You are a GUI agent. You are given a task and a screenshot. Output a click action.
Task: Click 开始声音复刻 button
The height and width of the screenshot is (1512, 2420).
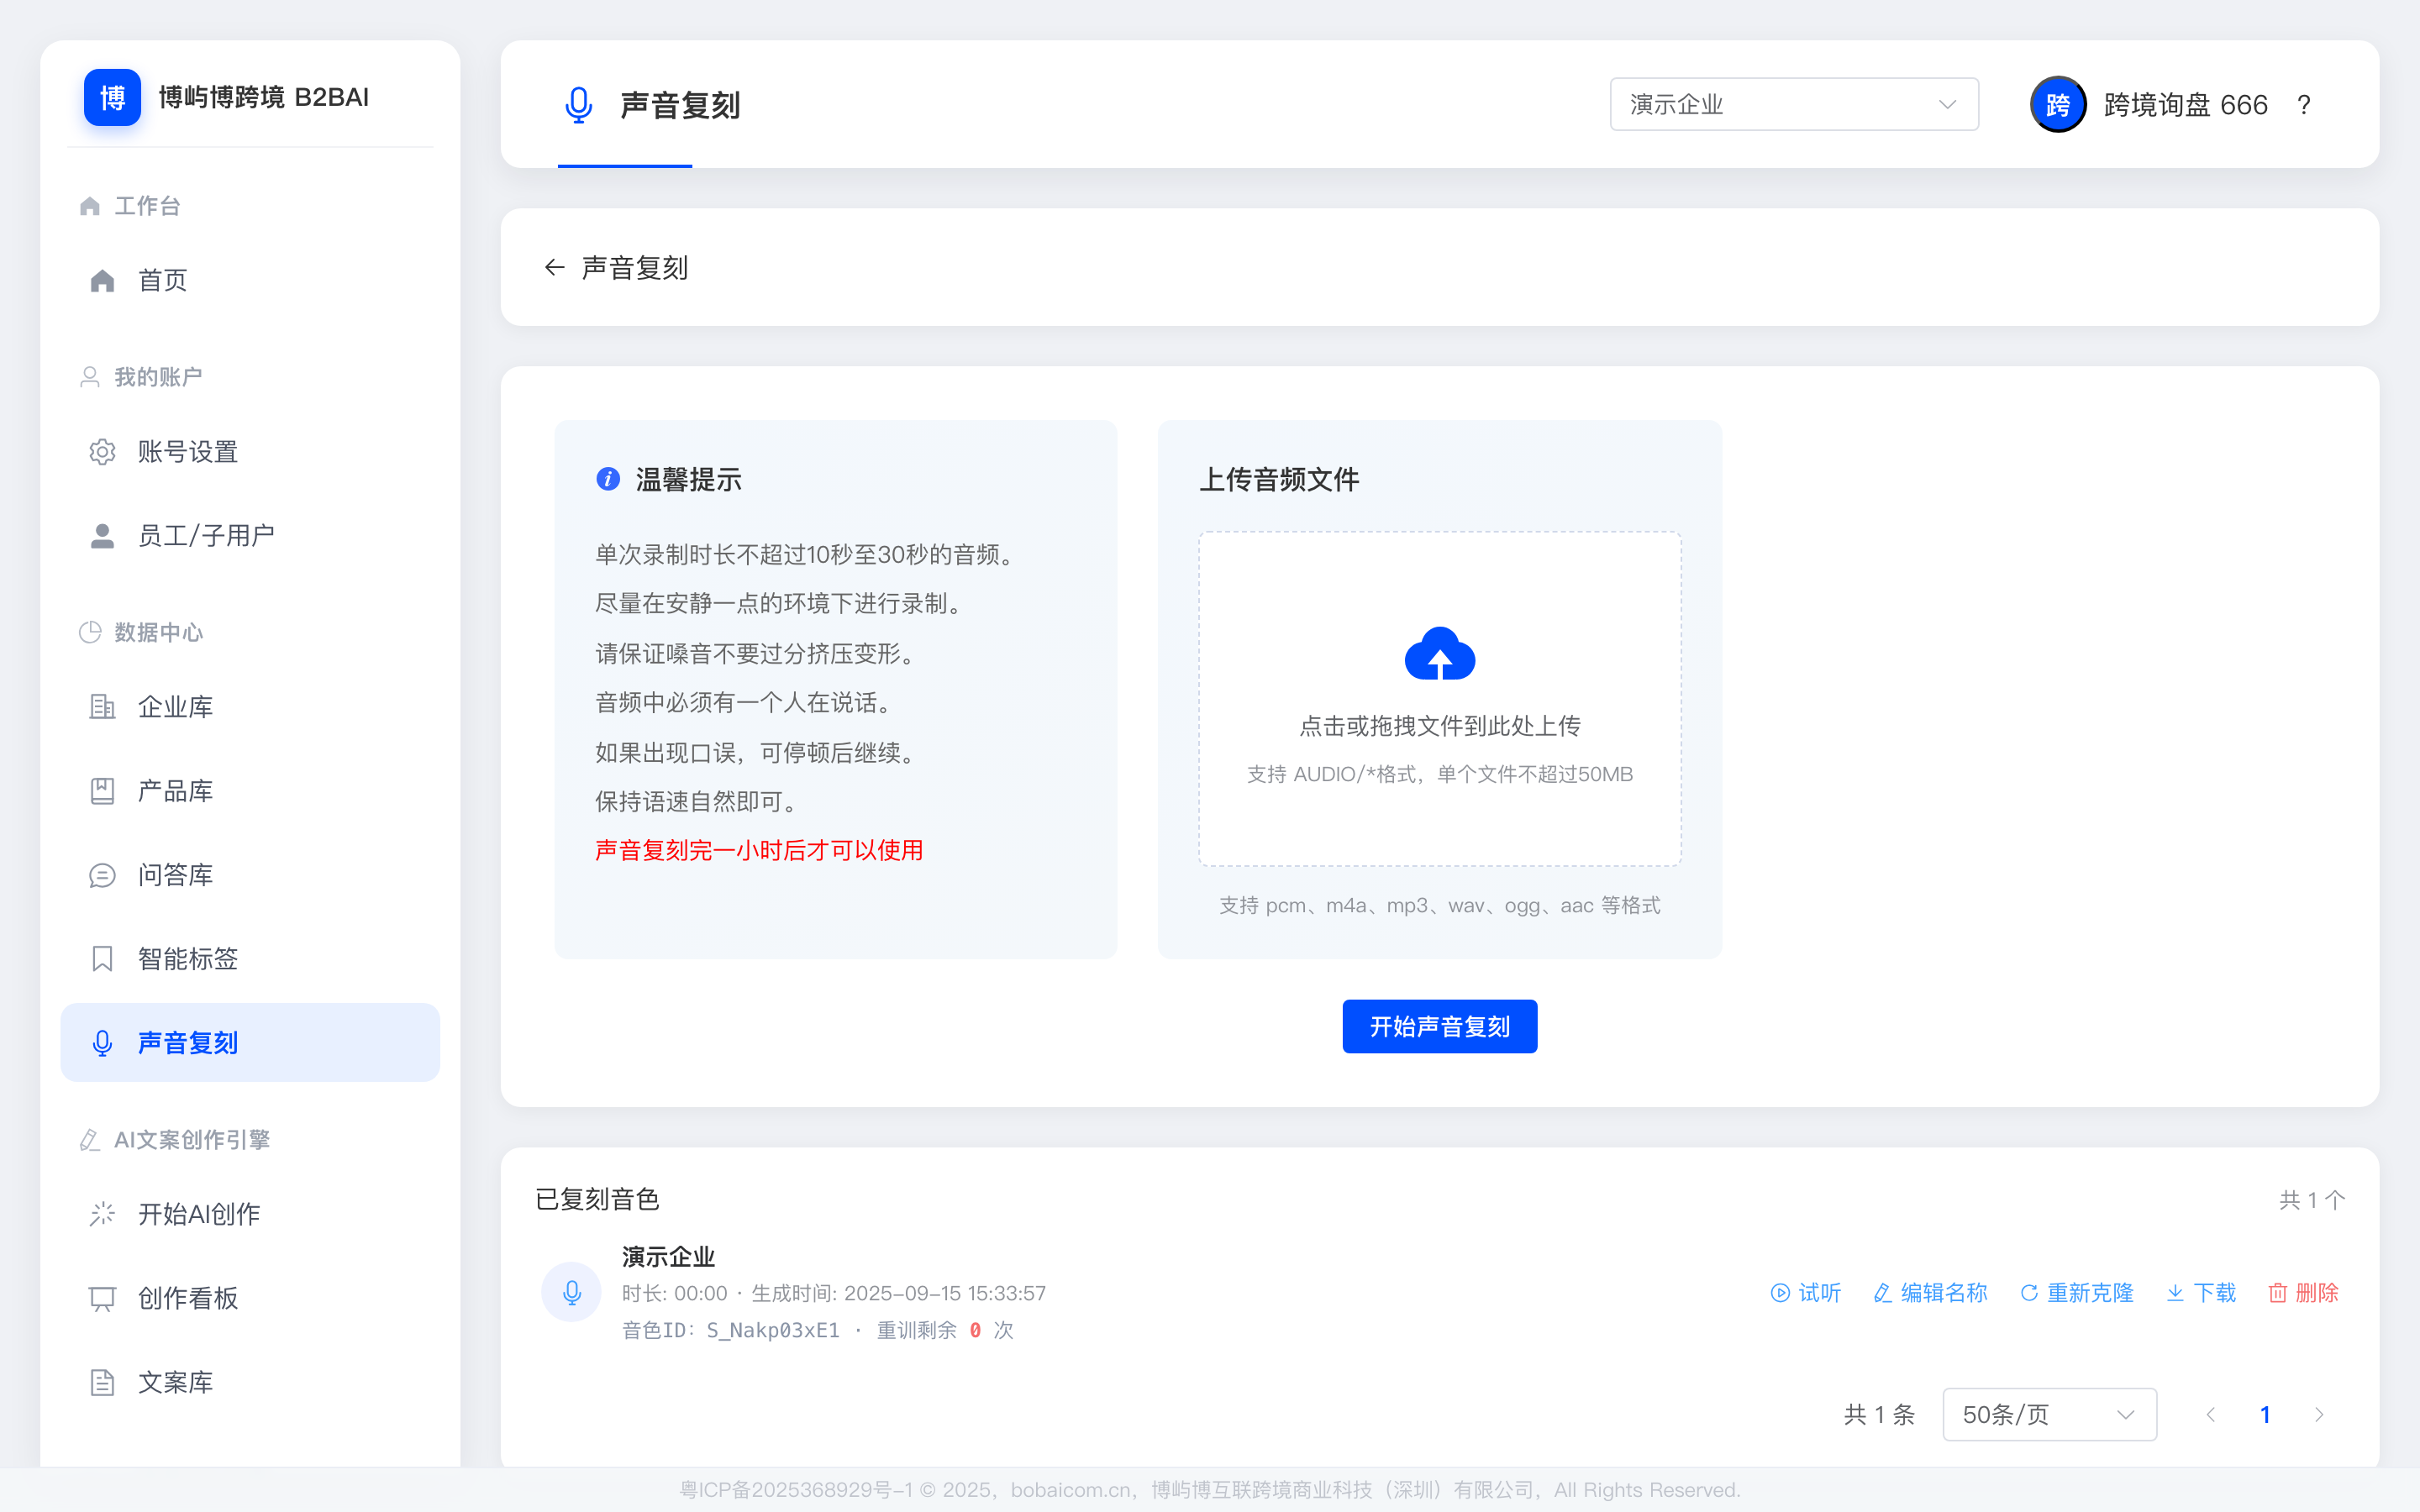pyautogui.click(x=1440, y=1026)
